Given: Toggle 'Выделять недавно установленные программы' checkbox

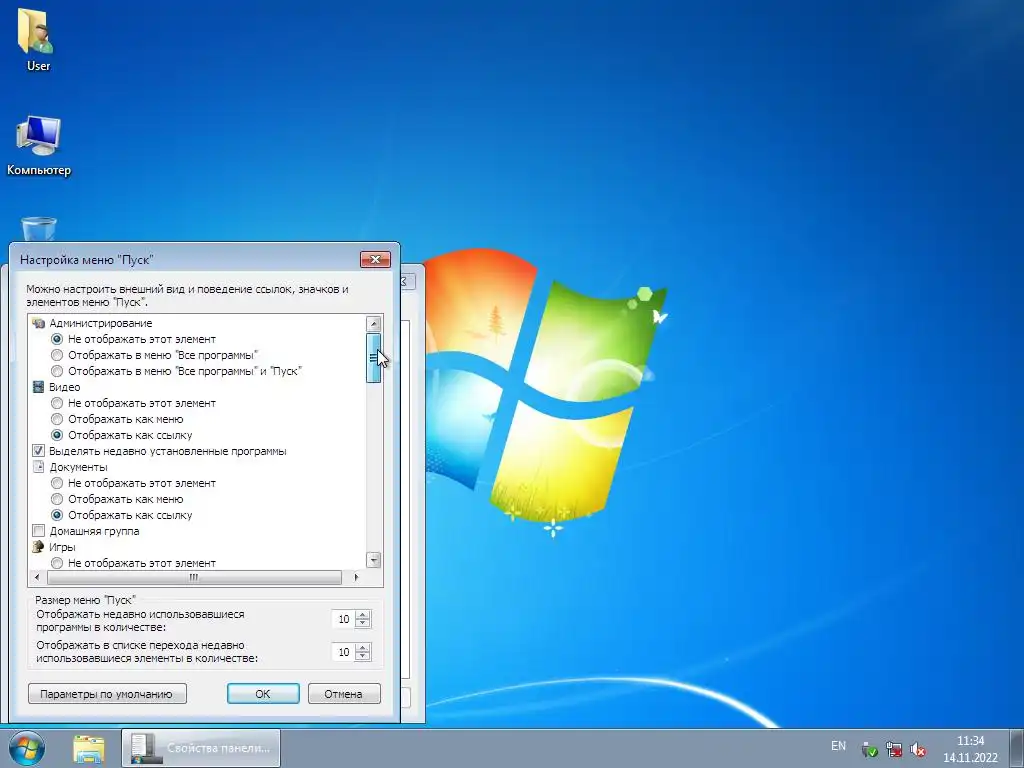Looking at the screenshot, I should [x=39, y=451].
